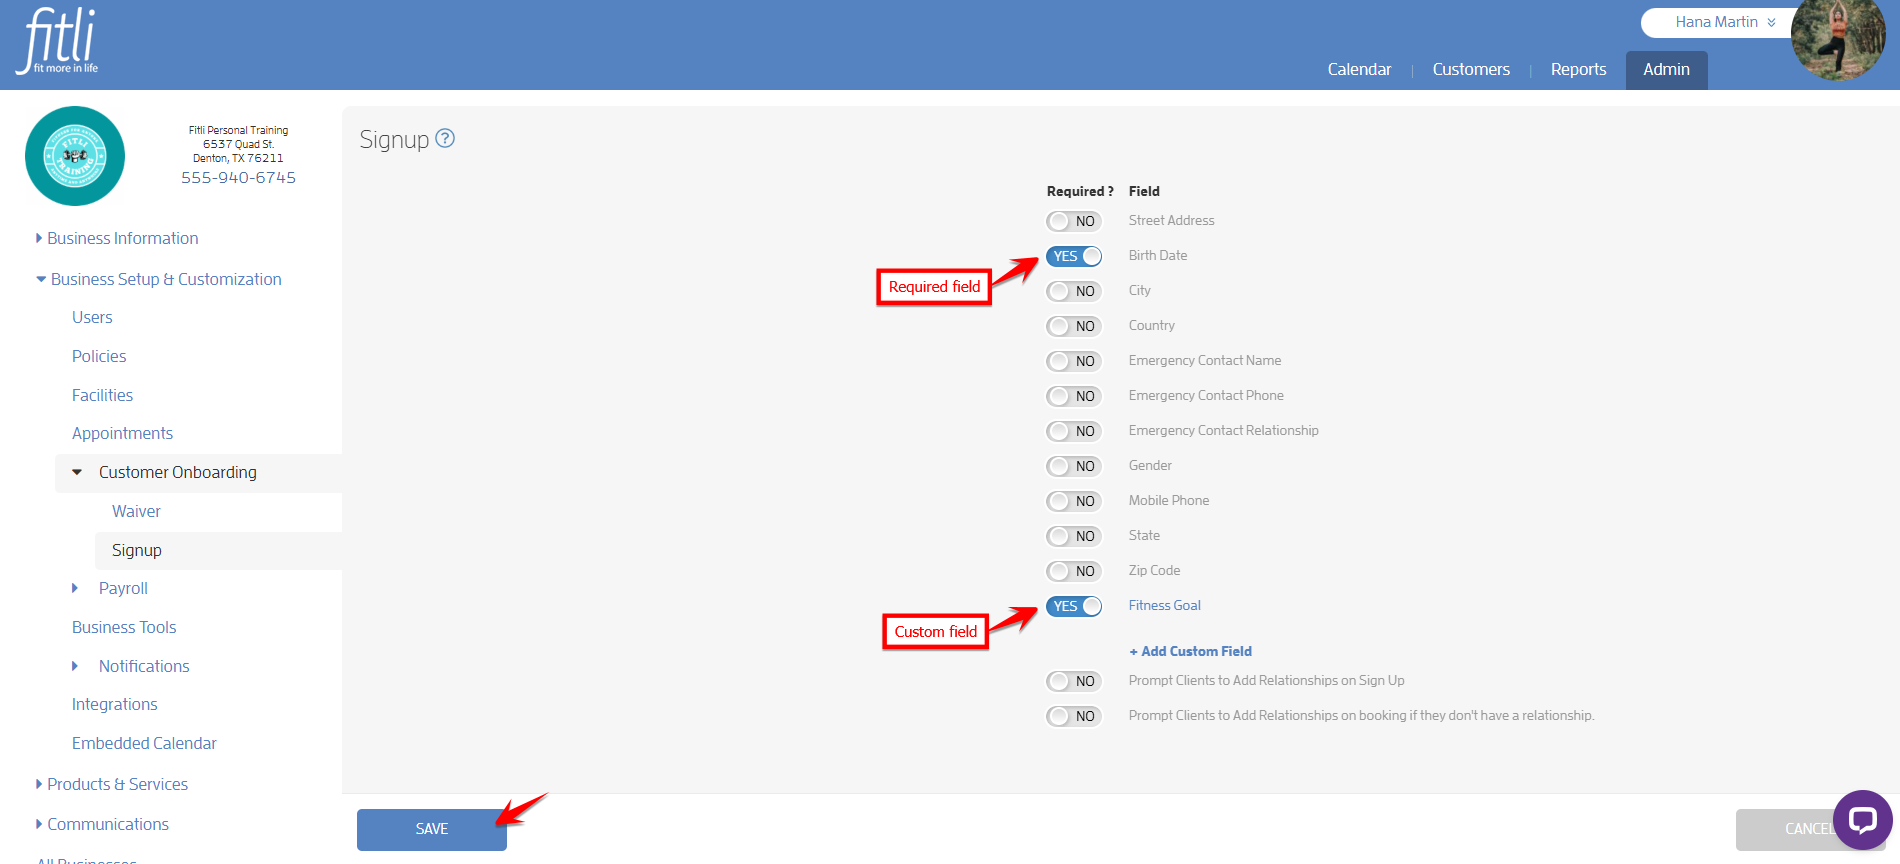Toggle Mobile Phone required switch
Image resolution: width=1900 pixels, height=864 pixels.
[x=1074, y=501]
